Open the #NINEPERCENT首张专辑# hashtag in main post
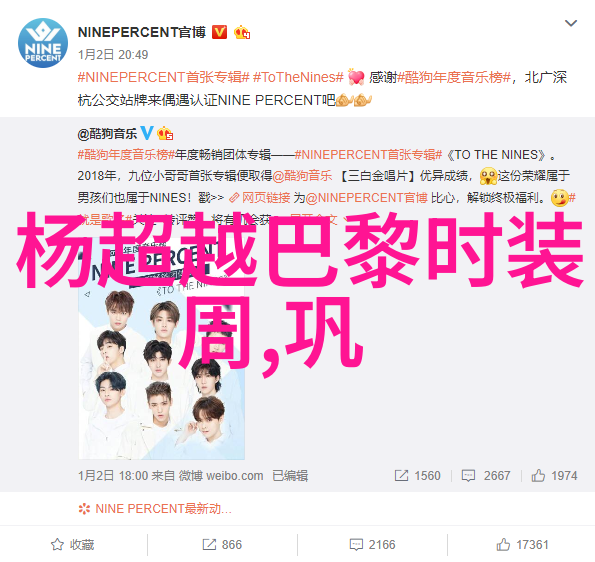This screenshot has width=595, height=562. pos(164,77)
